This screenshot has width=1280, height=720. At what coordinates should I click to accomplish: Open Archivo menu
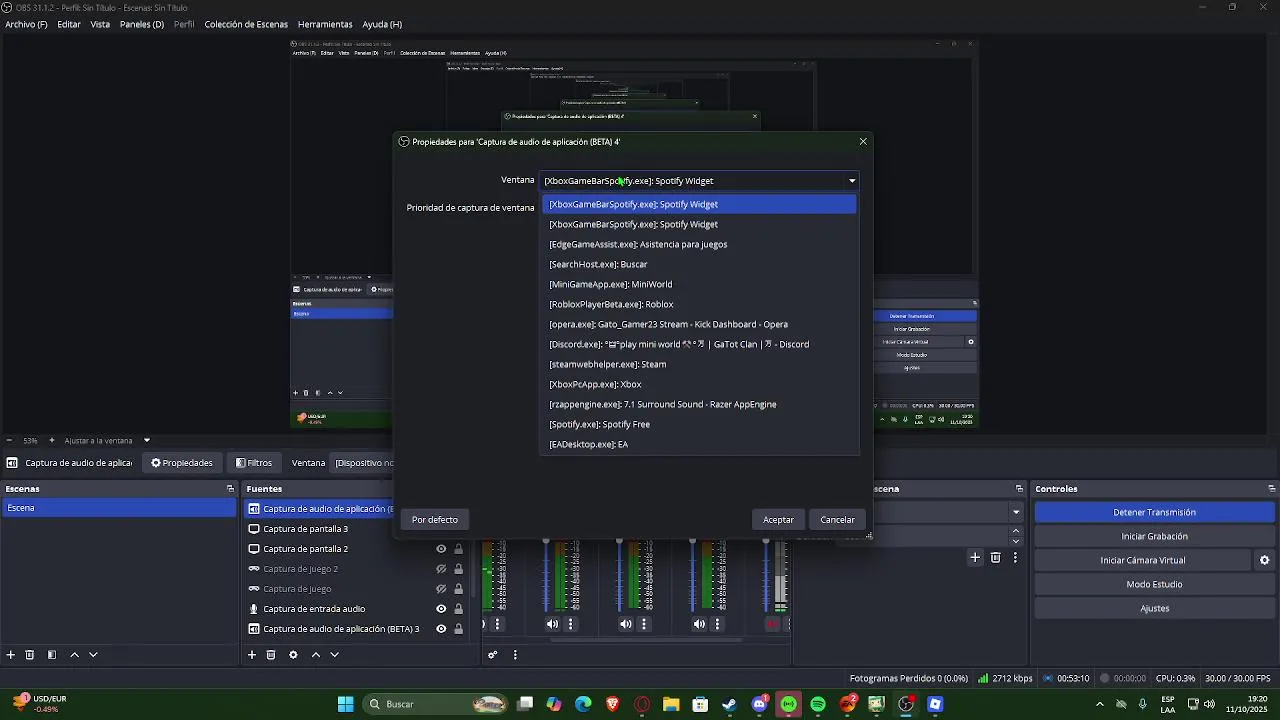point(26,24)
